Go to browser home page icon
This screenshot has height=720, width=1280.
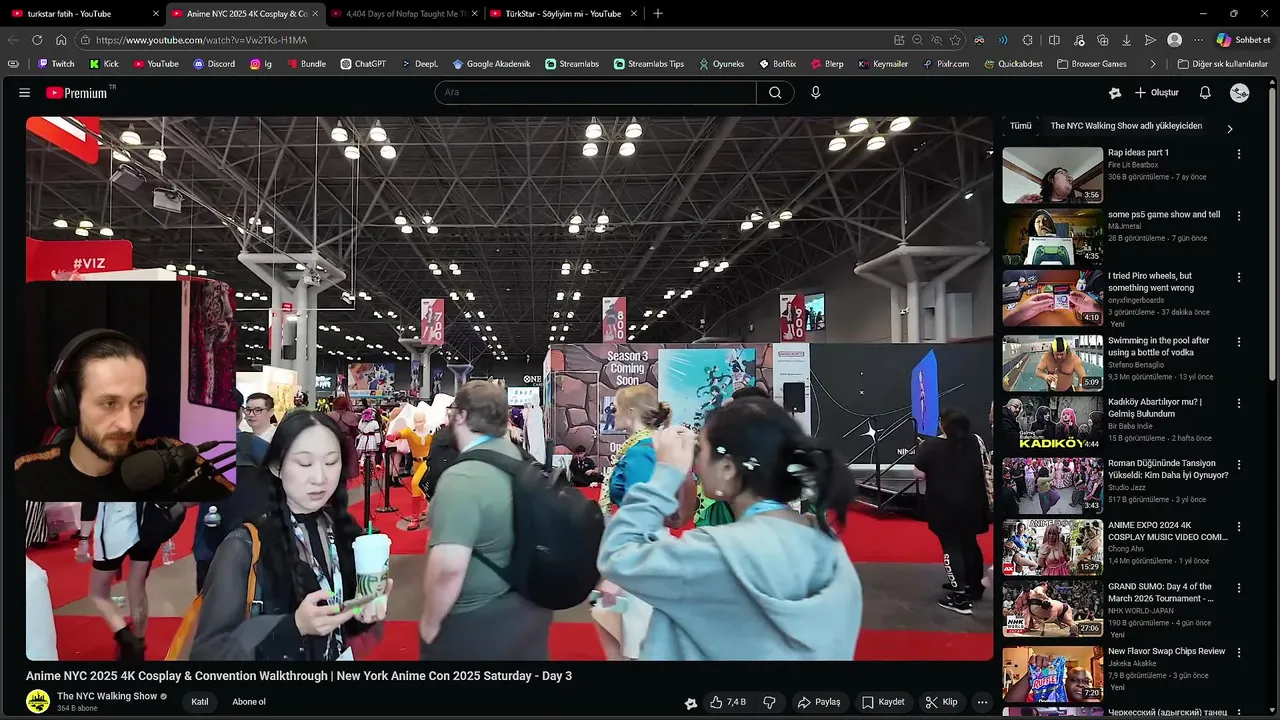(x=61, y=40)
